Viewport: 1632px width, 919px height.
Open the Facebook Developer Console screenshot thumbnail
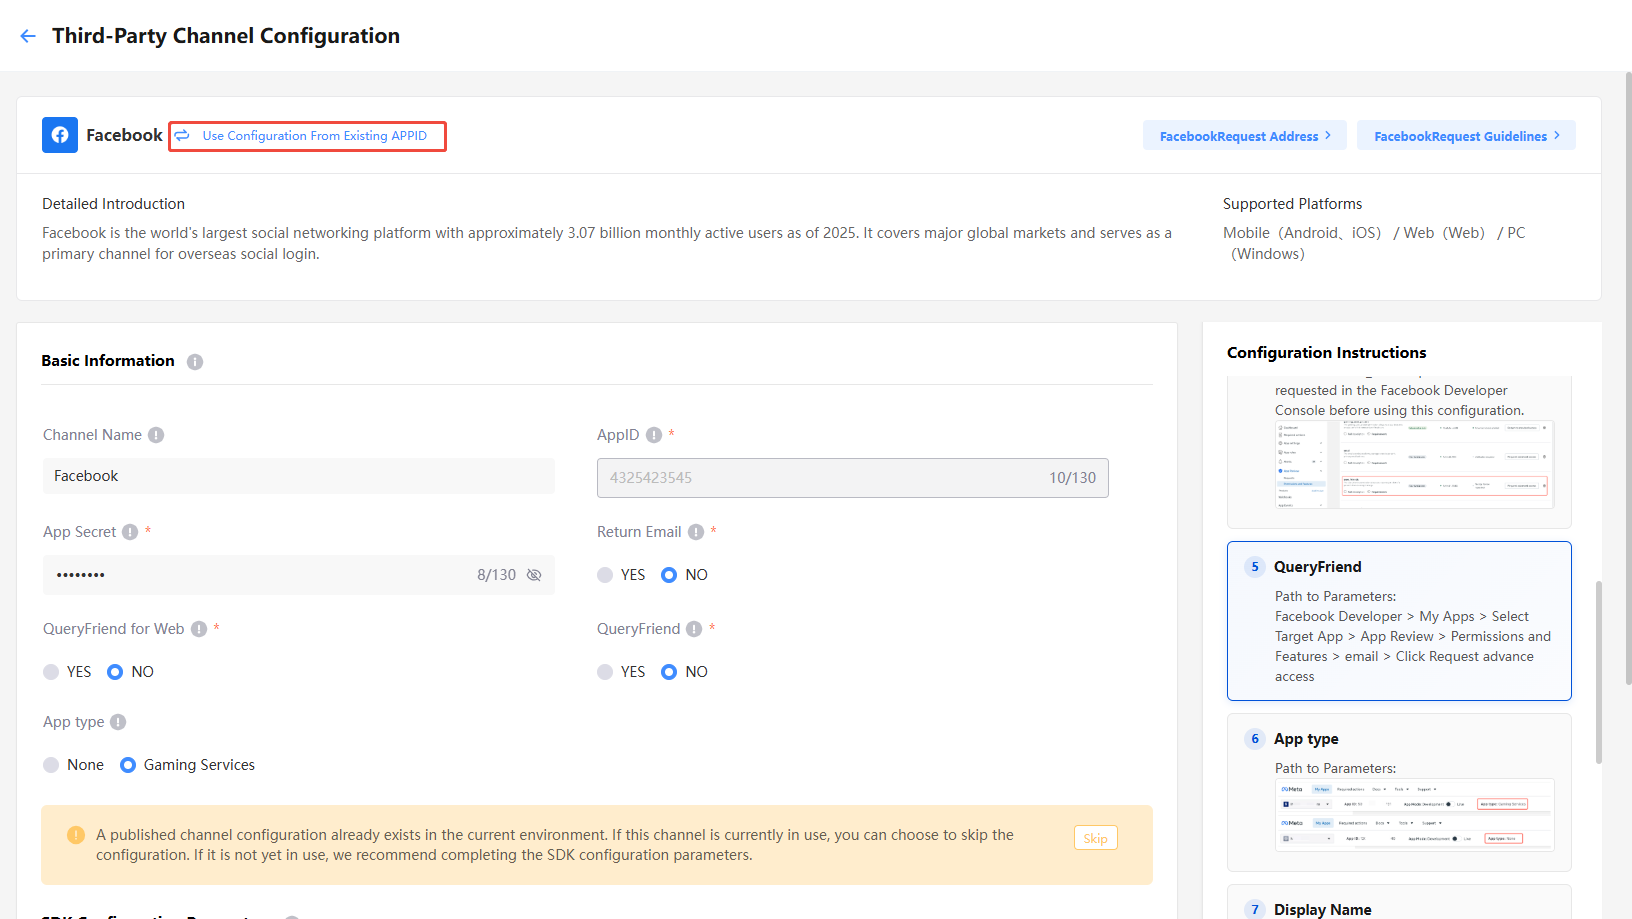(x=1414, y=465)
